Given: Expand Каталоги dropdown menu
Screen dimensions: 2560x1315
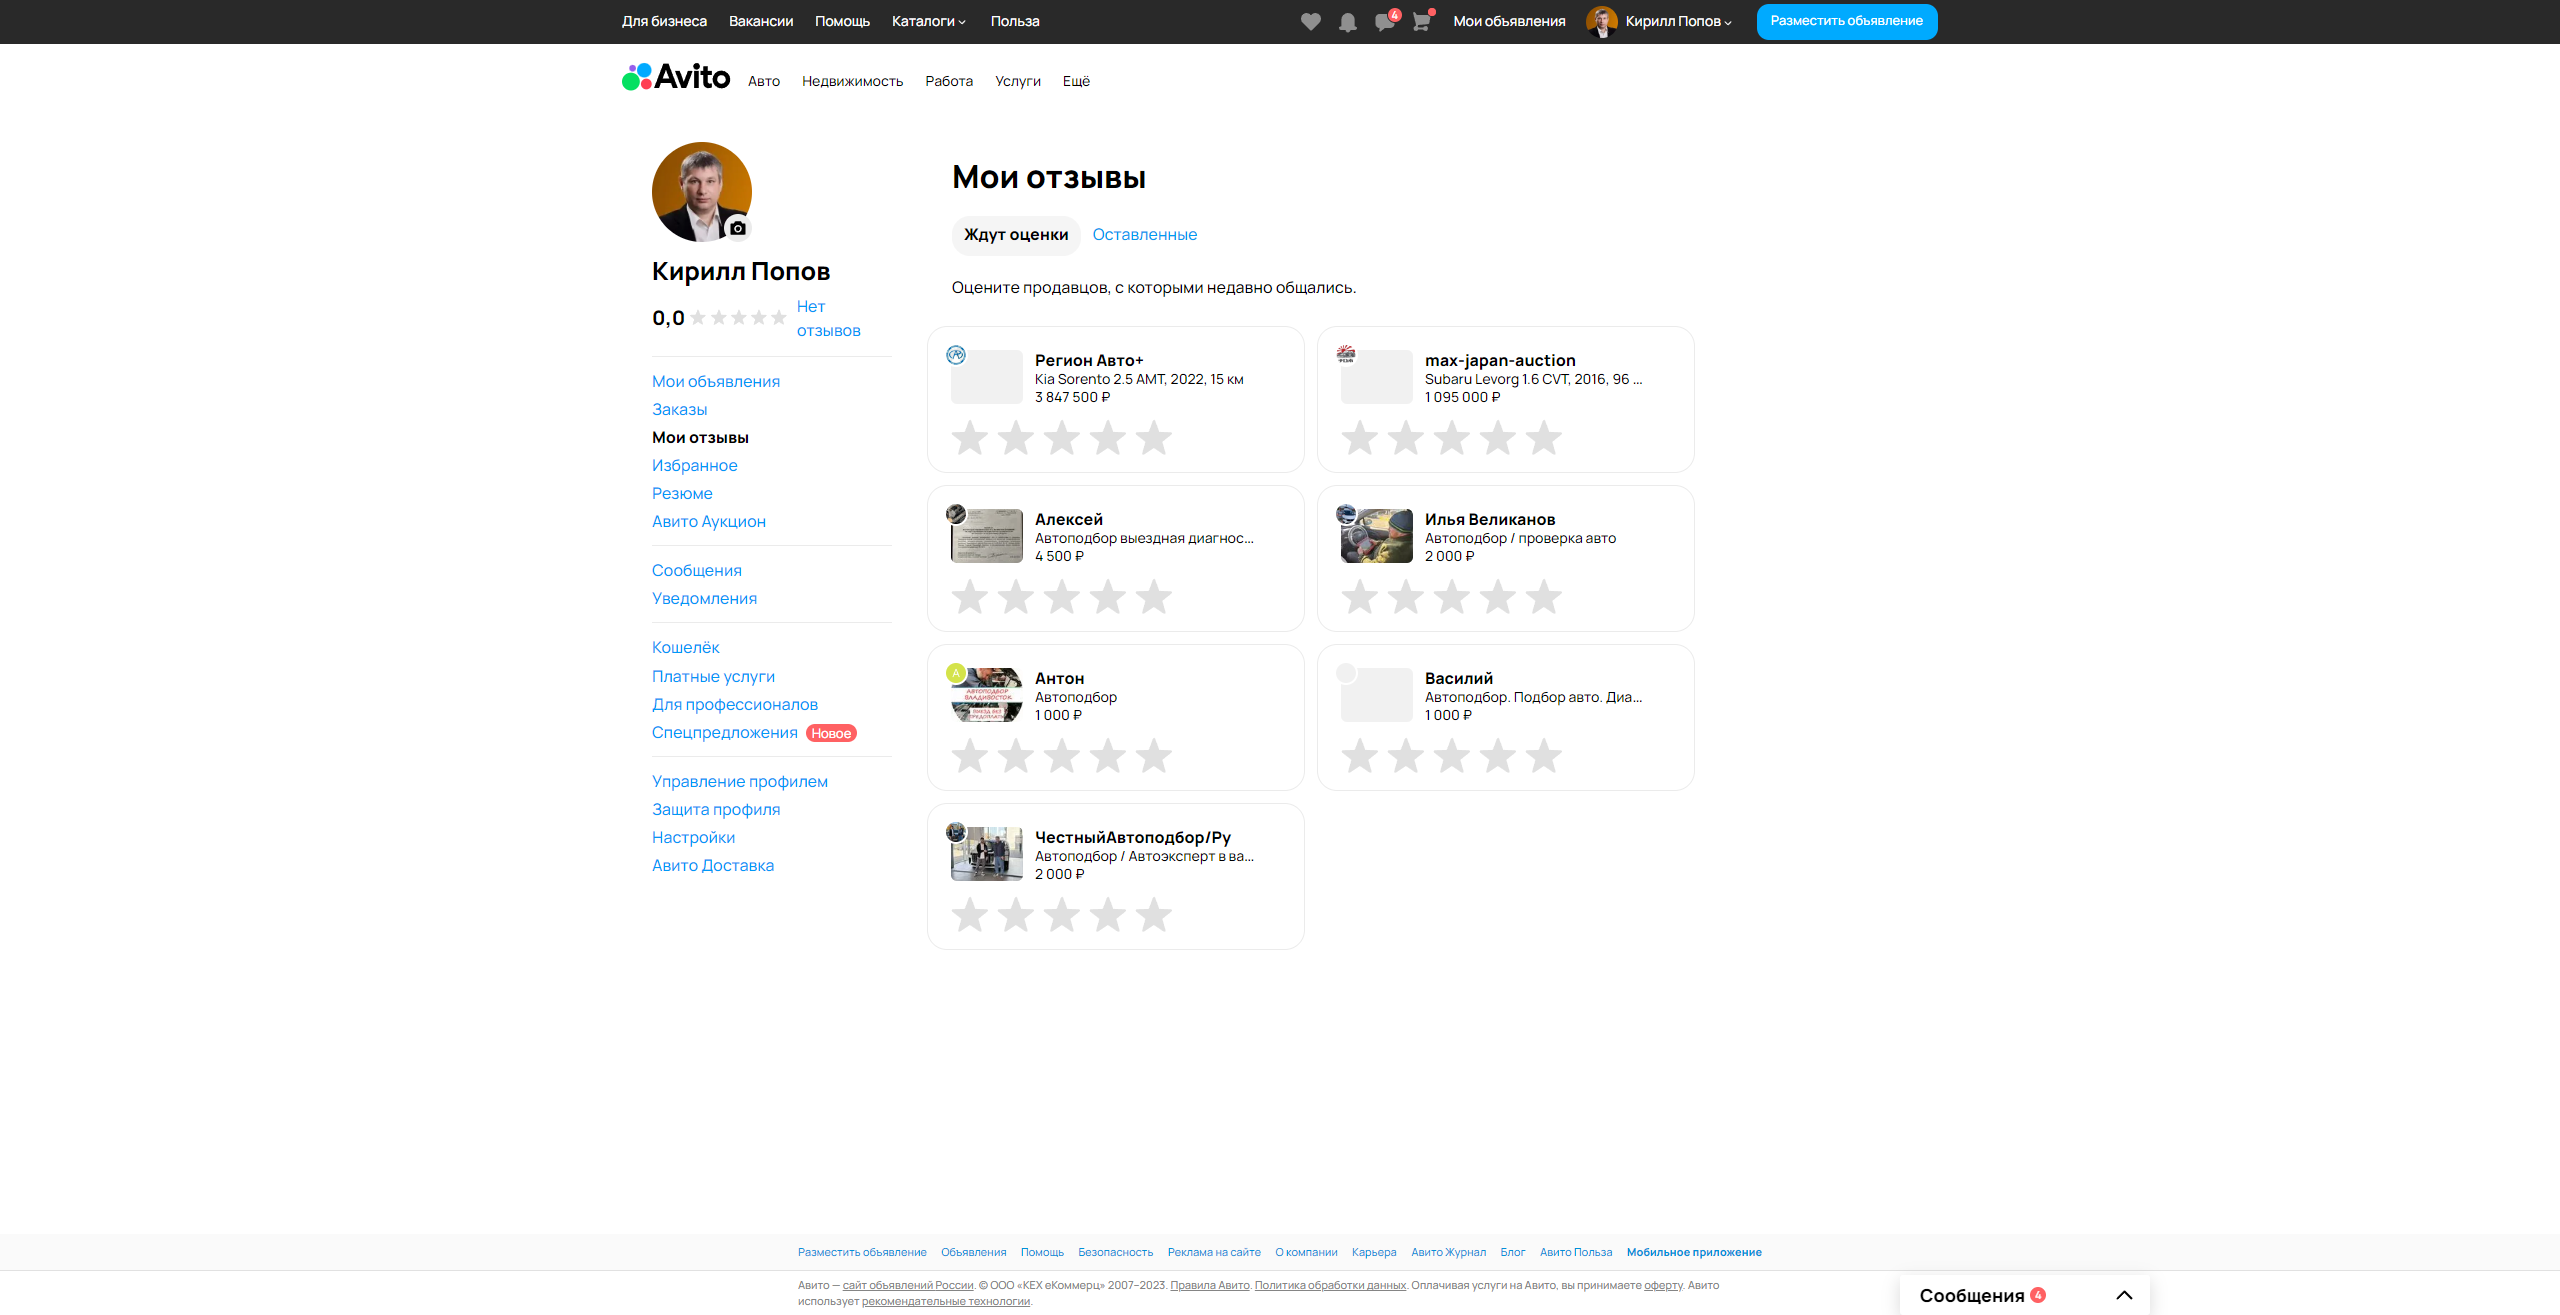Looking at the screenshot, I should (x=928, y=21).
